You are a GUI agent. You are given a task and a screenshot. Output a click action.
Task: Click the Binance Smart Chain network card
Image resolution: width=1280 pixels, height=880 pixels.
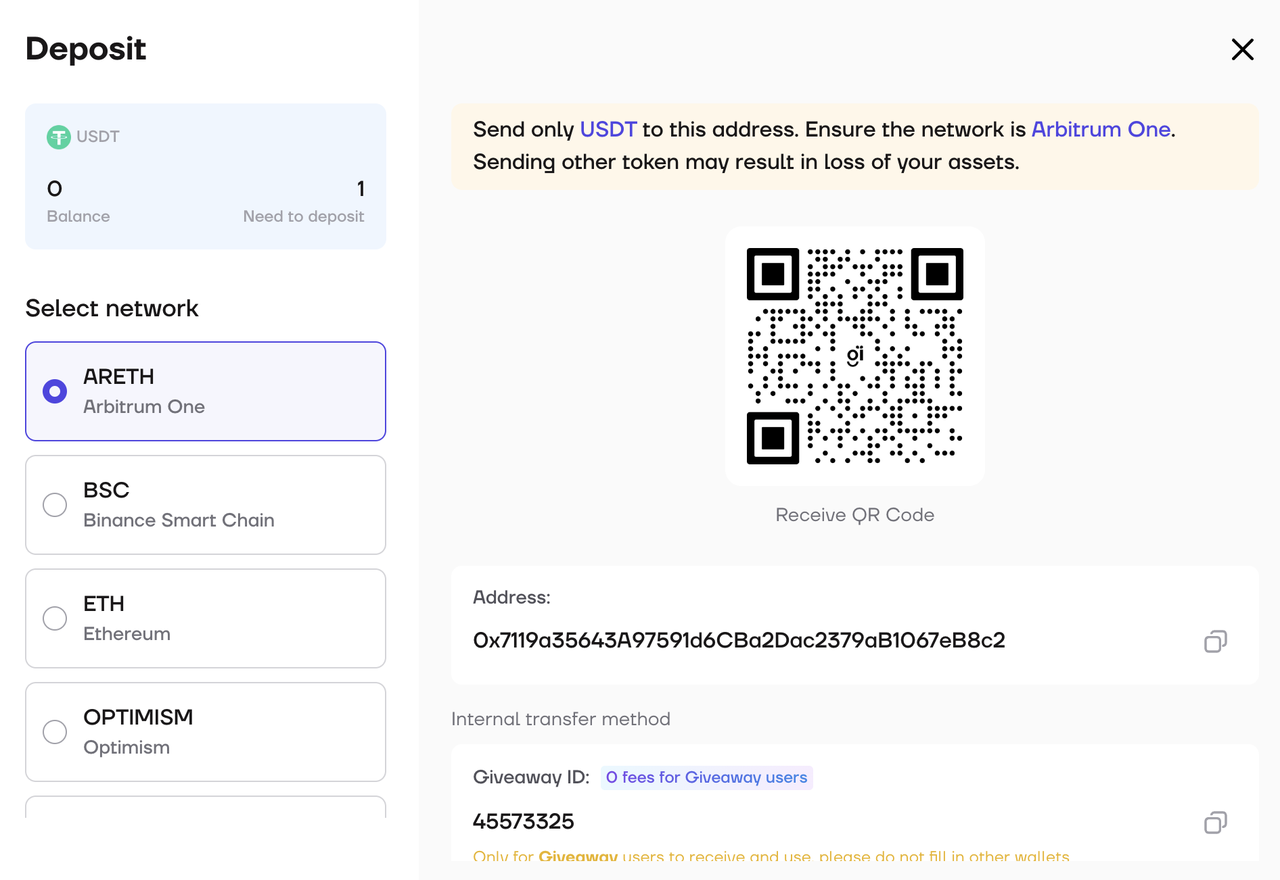(205, 505)
